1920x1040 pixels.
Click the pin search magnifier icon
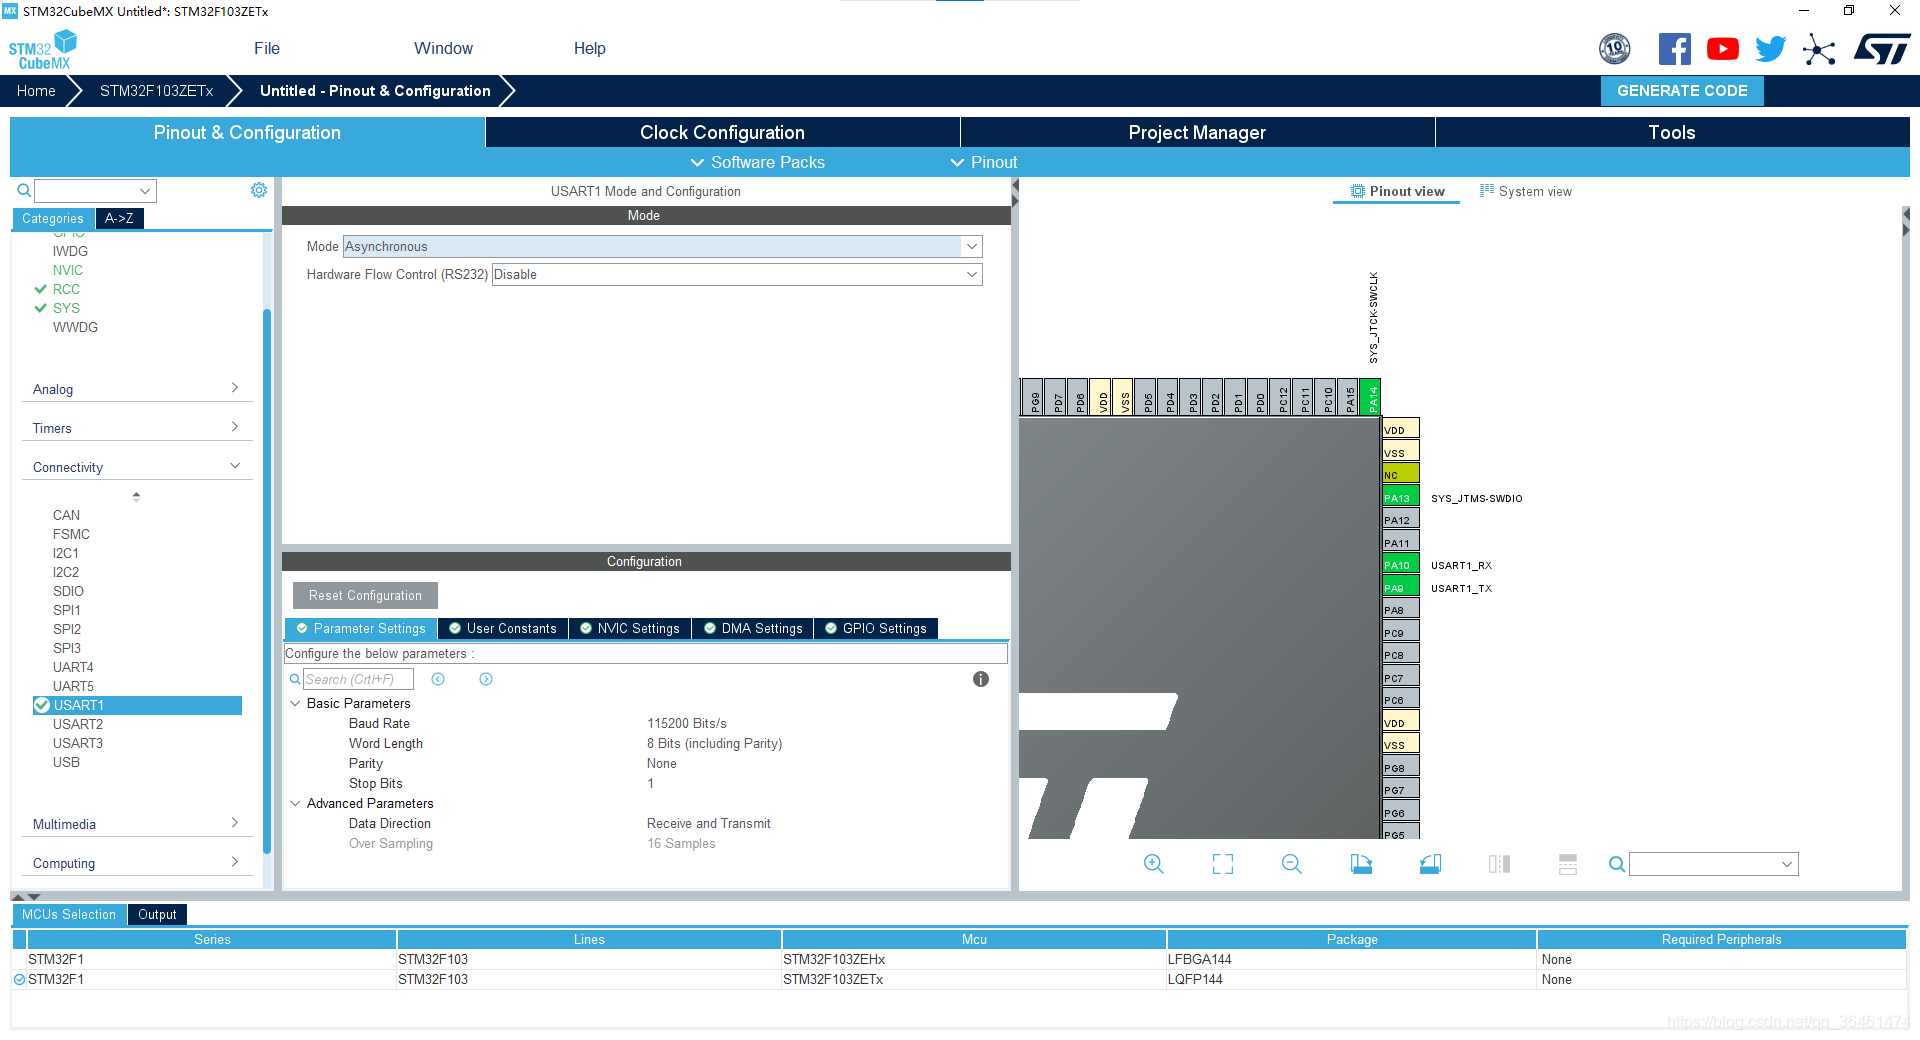[1616, 864]
